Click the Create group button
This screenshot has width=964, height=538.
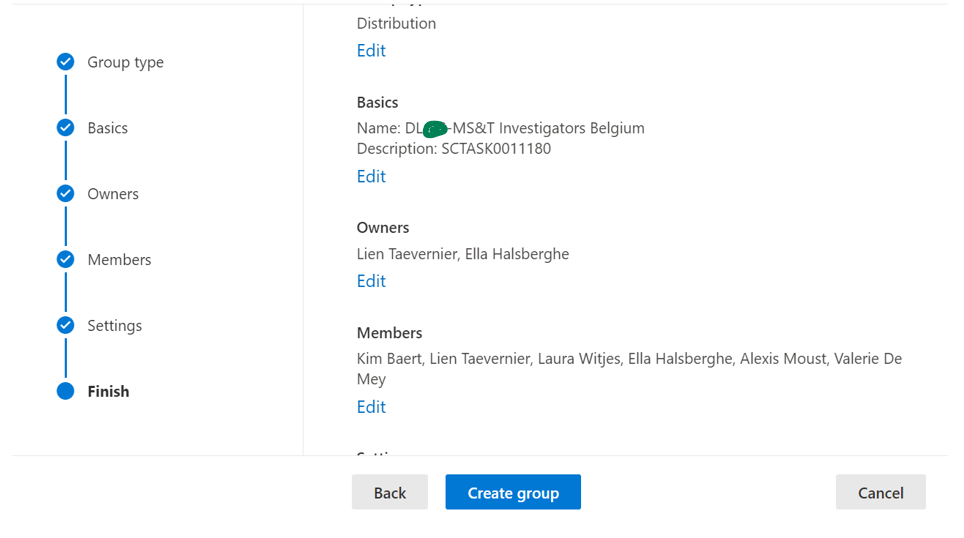pyautogui.click(x=513, y=493)
